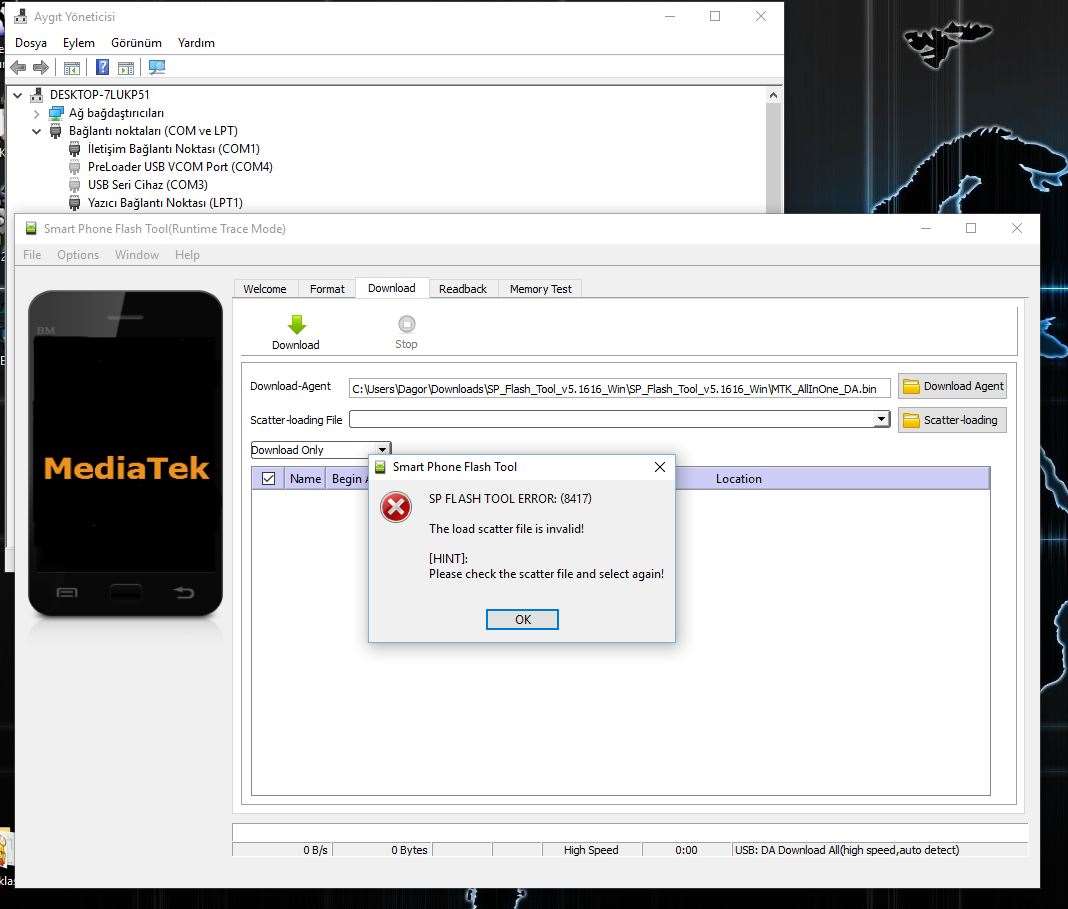Viewport: 1068px width, 909px height.
Task: Switch to the Welcome tab
Action: pyautogui.click(x=265, y=289)
